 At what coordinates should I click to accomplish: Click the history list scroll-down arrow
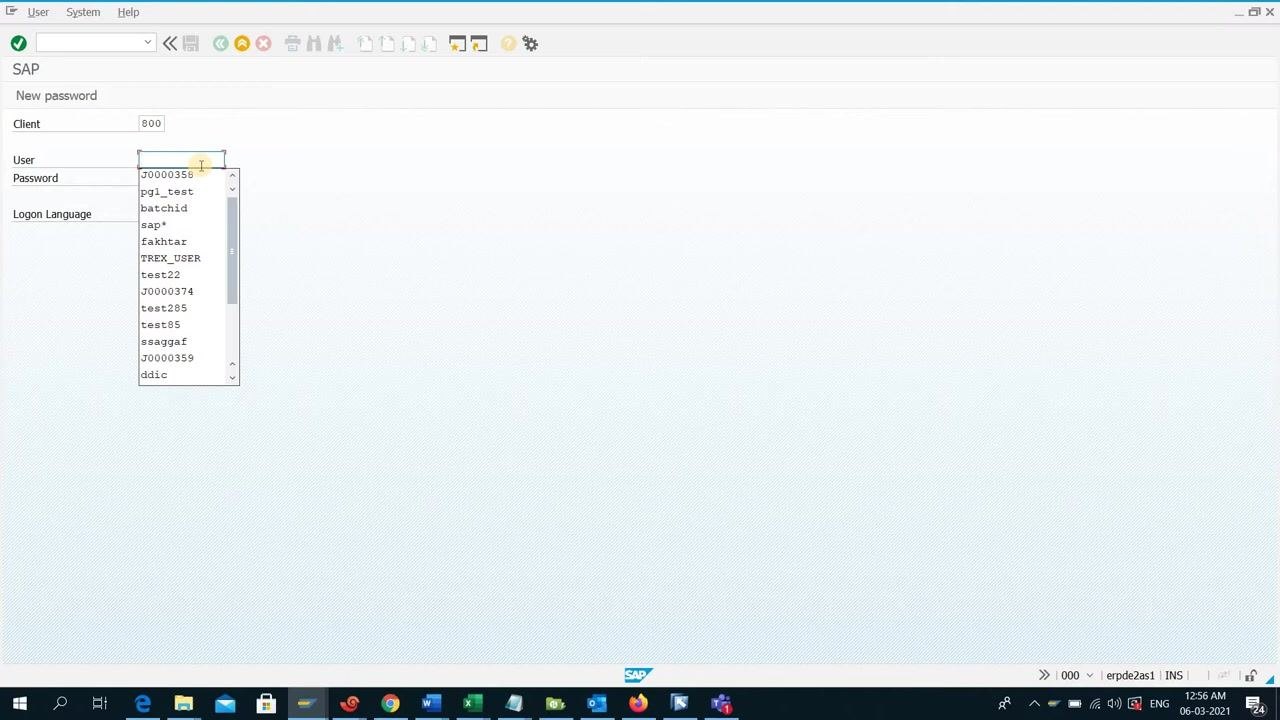click(232, 377)
